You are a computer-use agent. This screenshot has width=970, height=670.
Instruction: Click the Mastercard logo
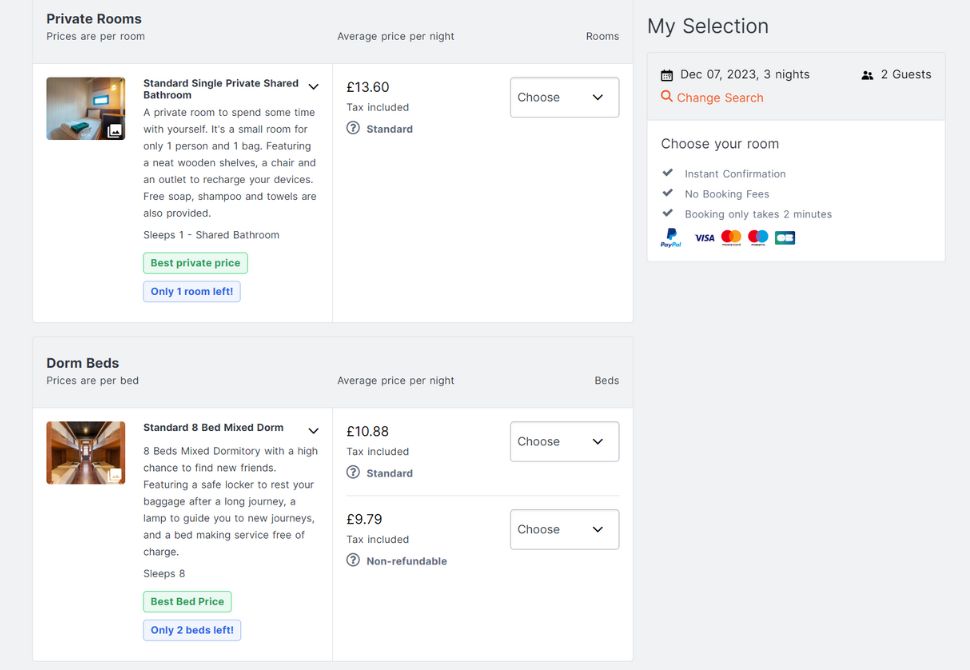[731, 238]
